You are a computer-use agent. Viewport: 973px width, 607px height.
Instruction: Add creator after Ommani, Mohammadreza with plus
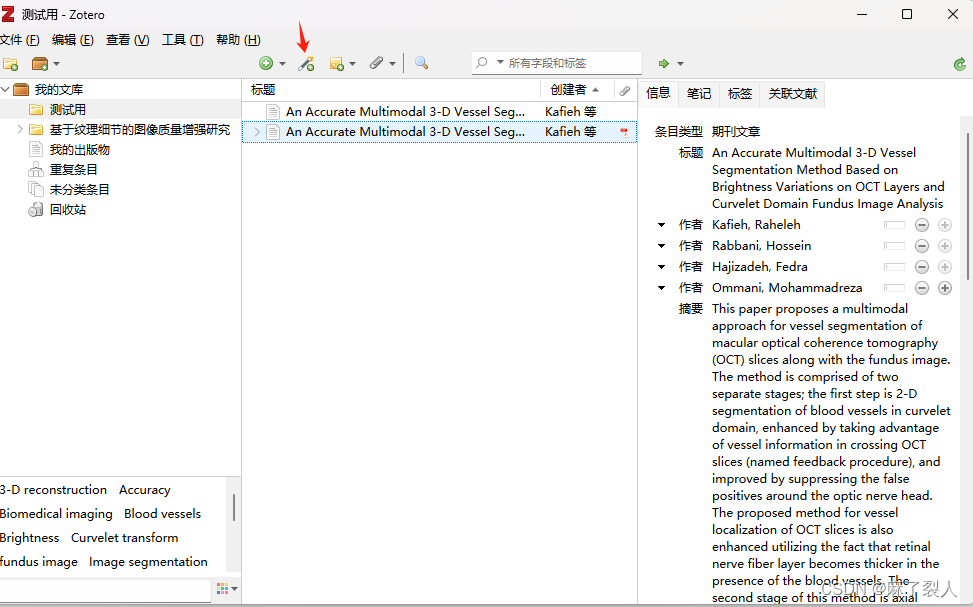pyautogui.click(x=945, y=288)
